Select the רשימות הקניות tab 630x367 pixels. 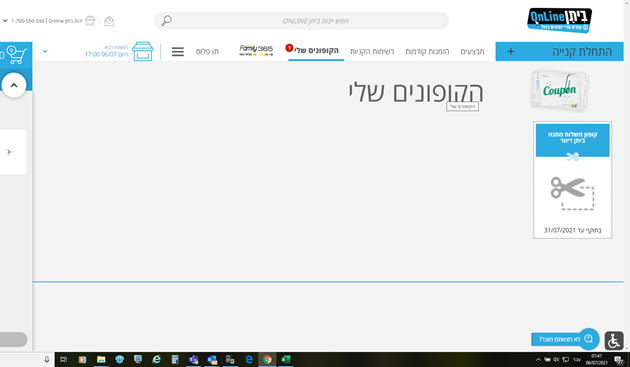(372, 51)
